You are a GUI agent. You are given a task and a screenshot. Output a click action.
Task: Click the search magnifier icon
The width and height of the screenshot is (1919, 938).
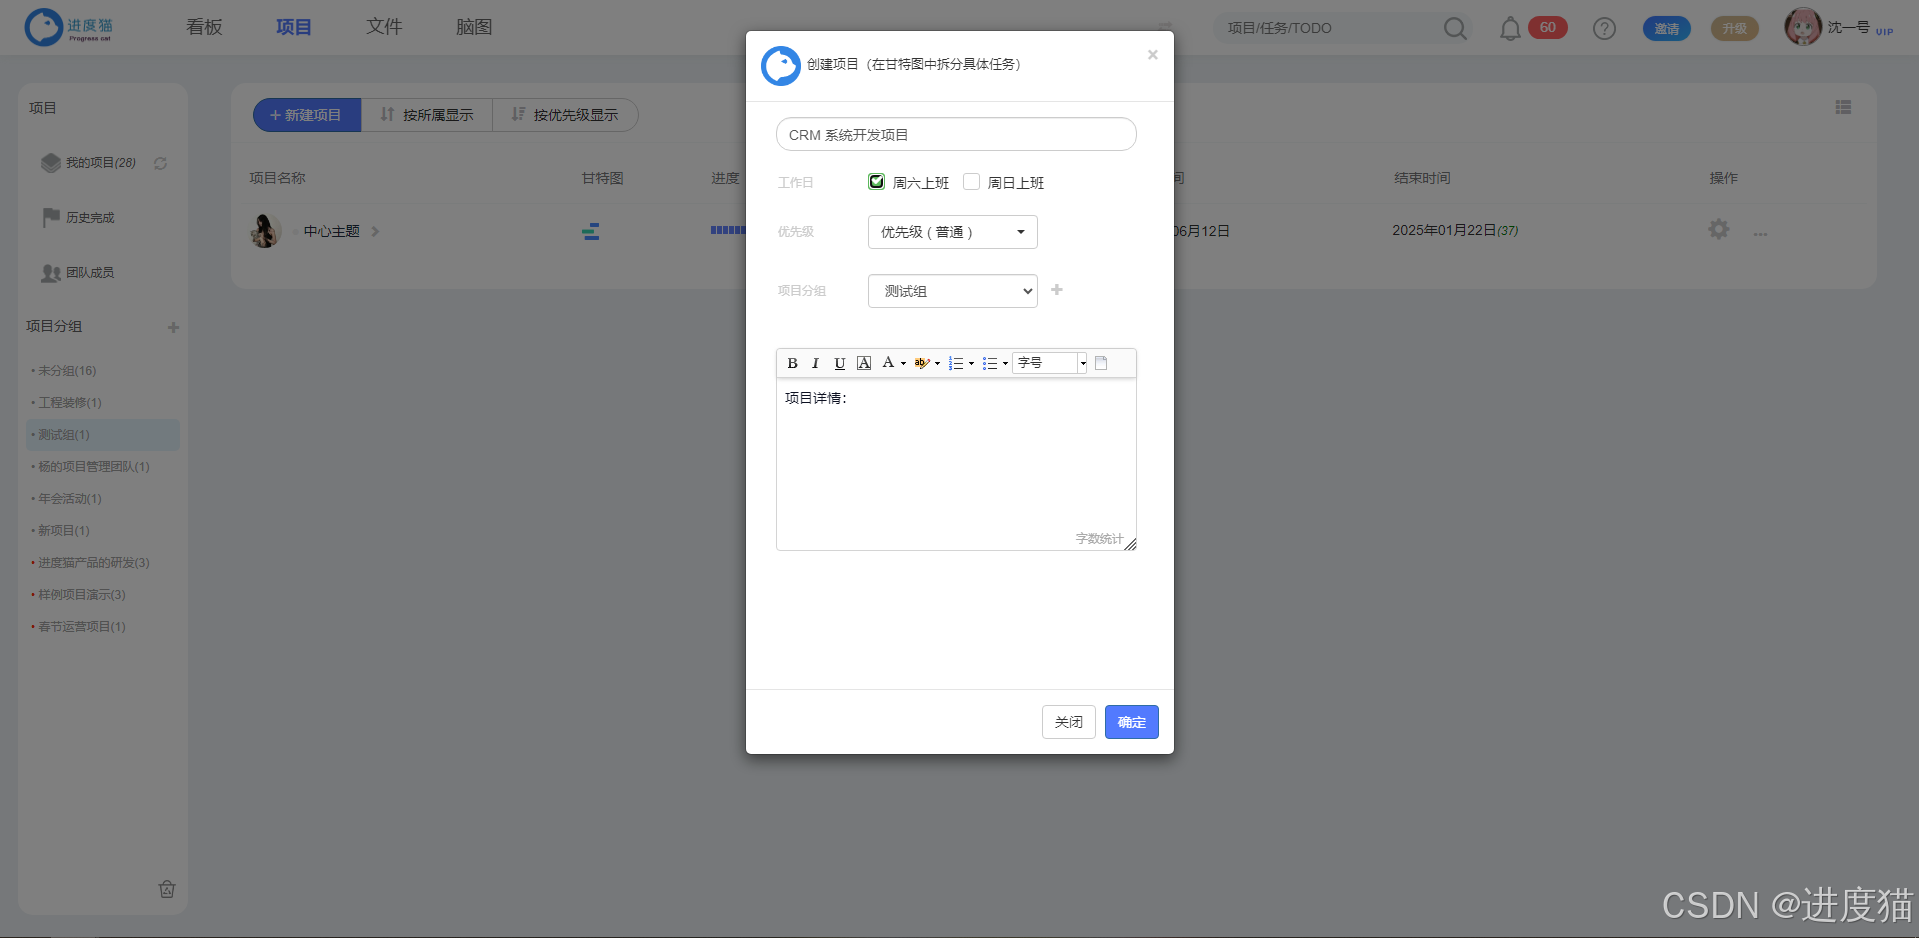coord(1455,29)
